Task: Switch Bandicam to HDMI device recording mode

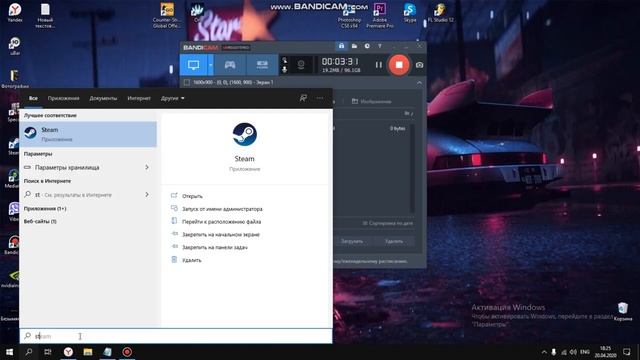Action: [262, 65]
